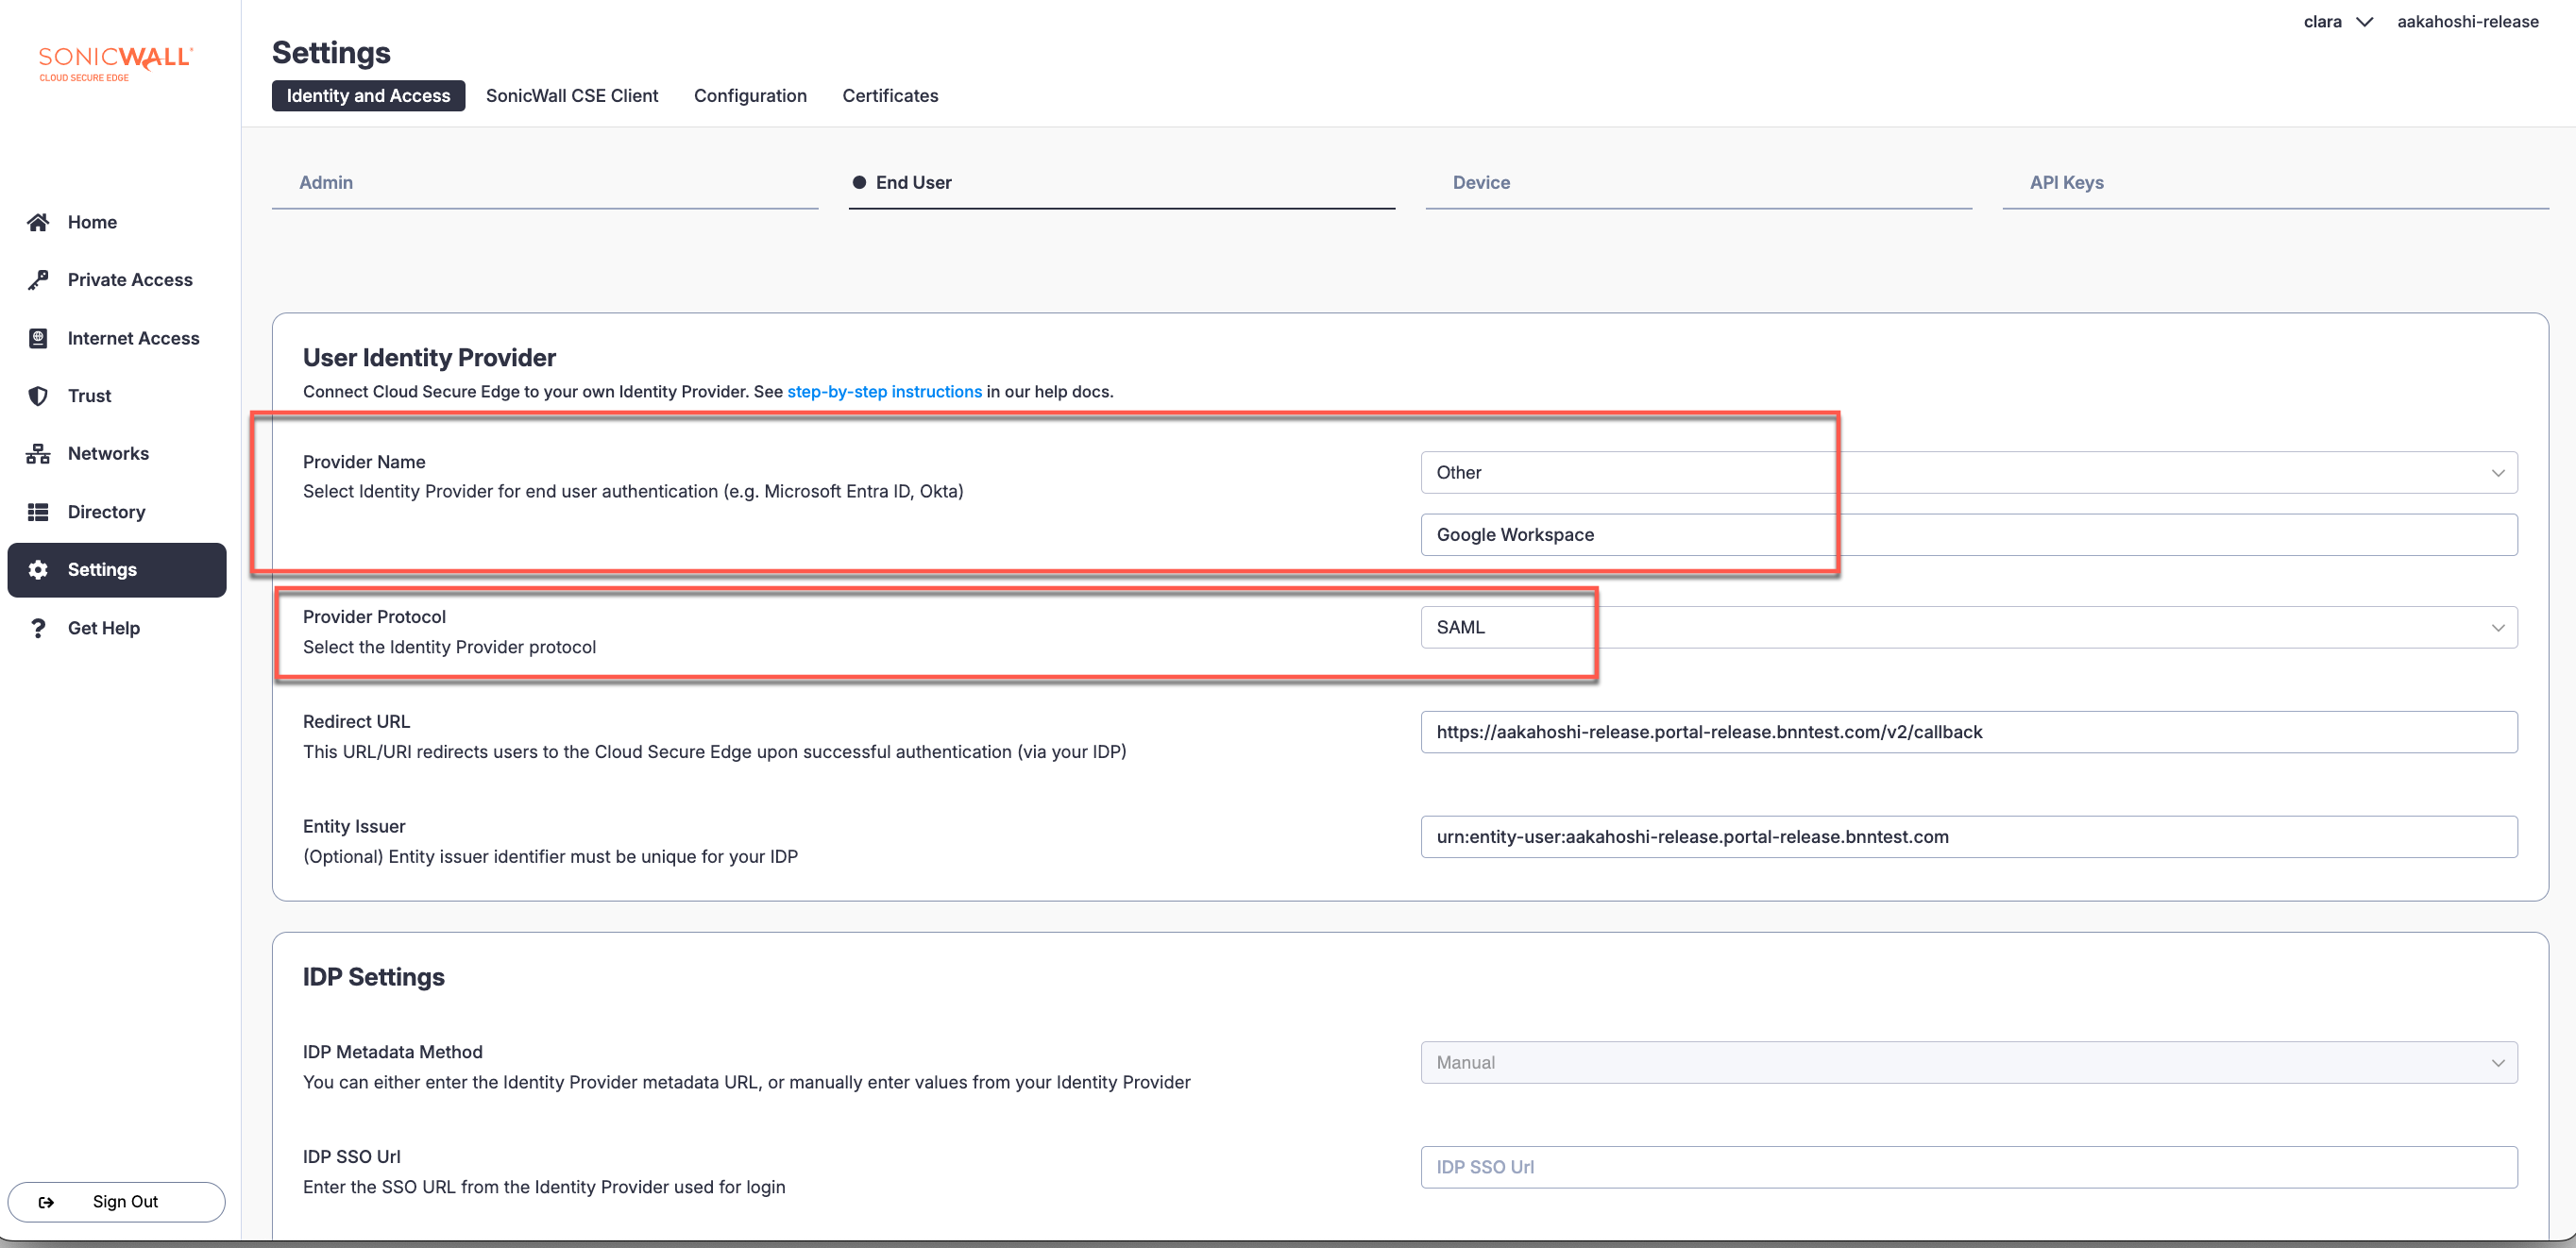
Task: Go to Private Access section
Action: (x=117, y=280)
